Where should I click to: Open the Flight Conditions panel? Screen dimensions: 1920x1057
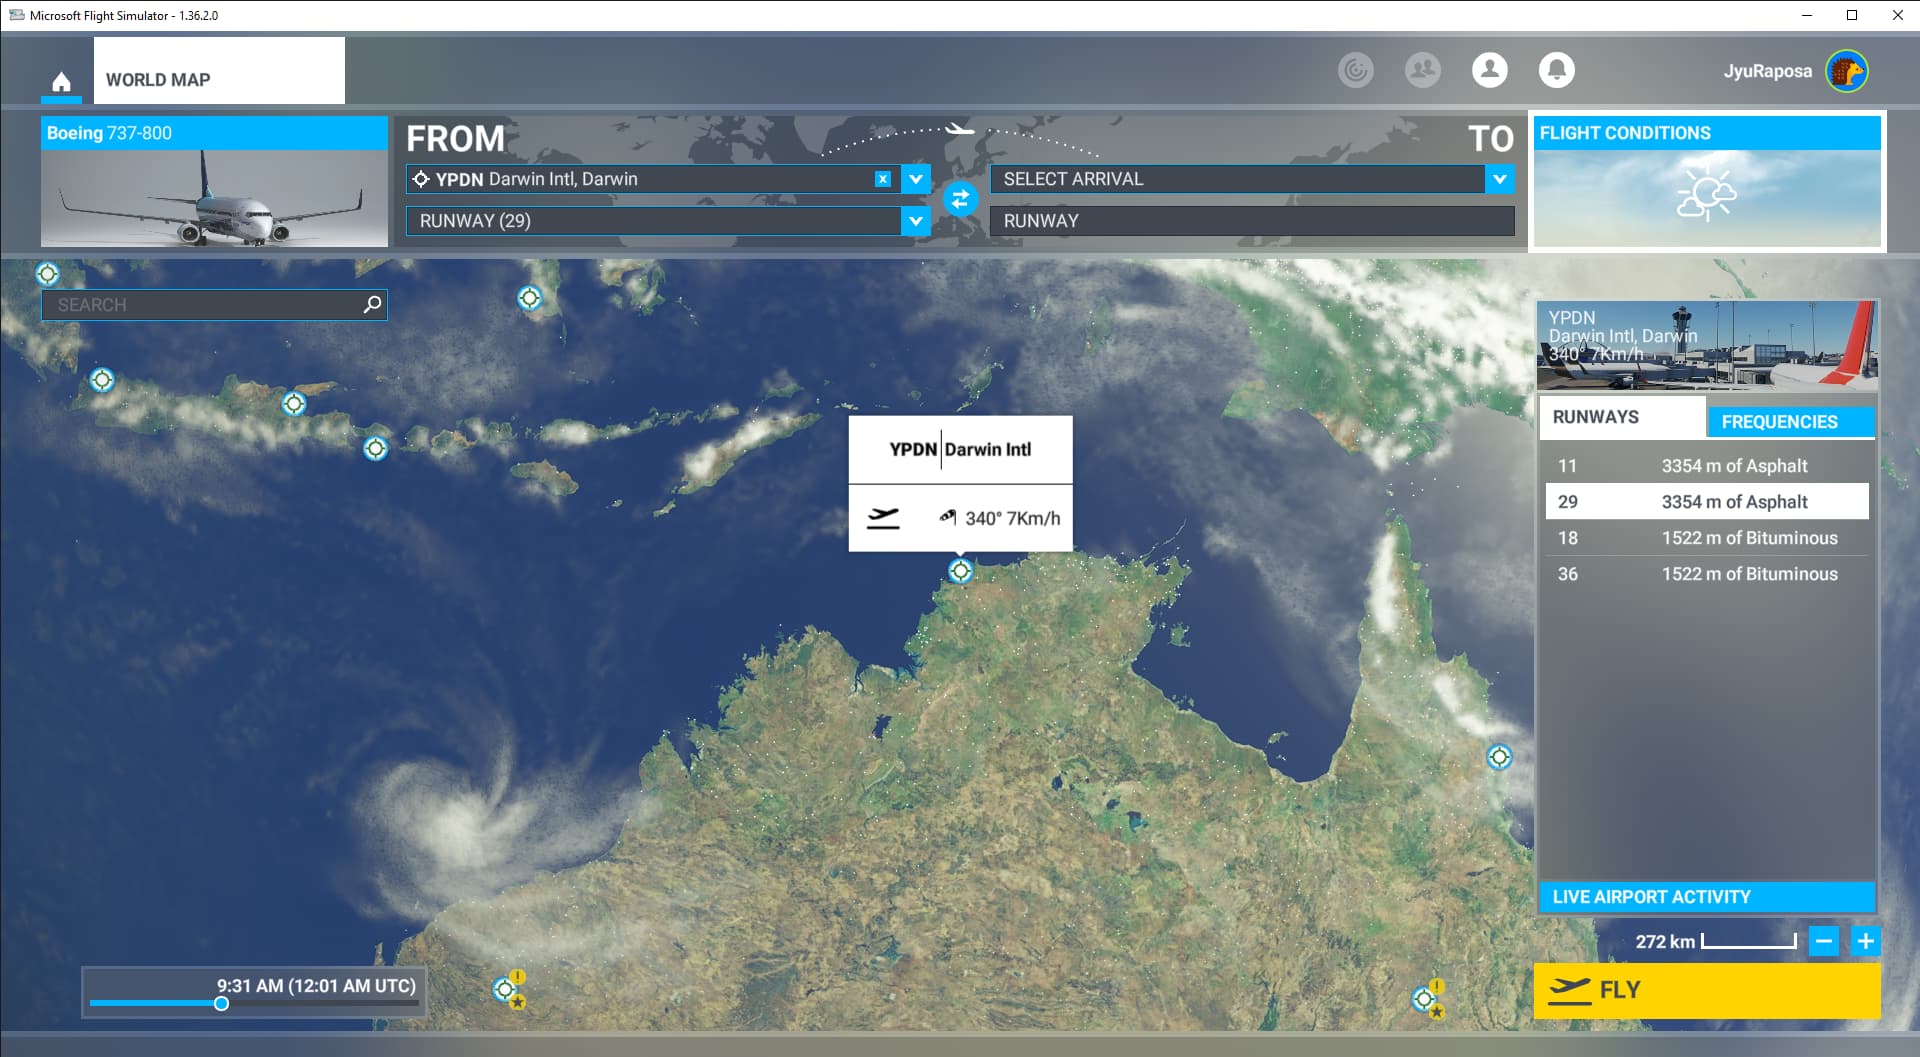1706,182
